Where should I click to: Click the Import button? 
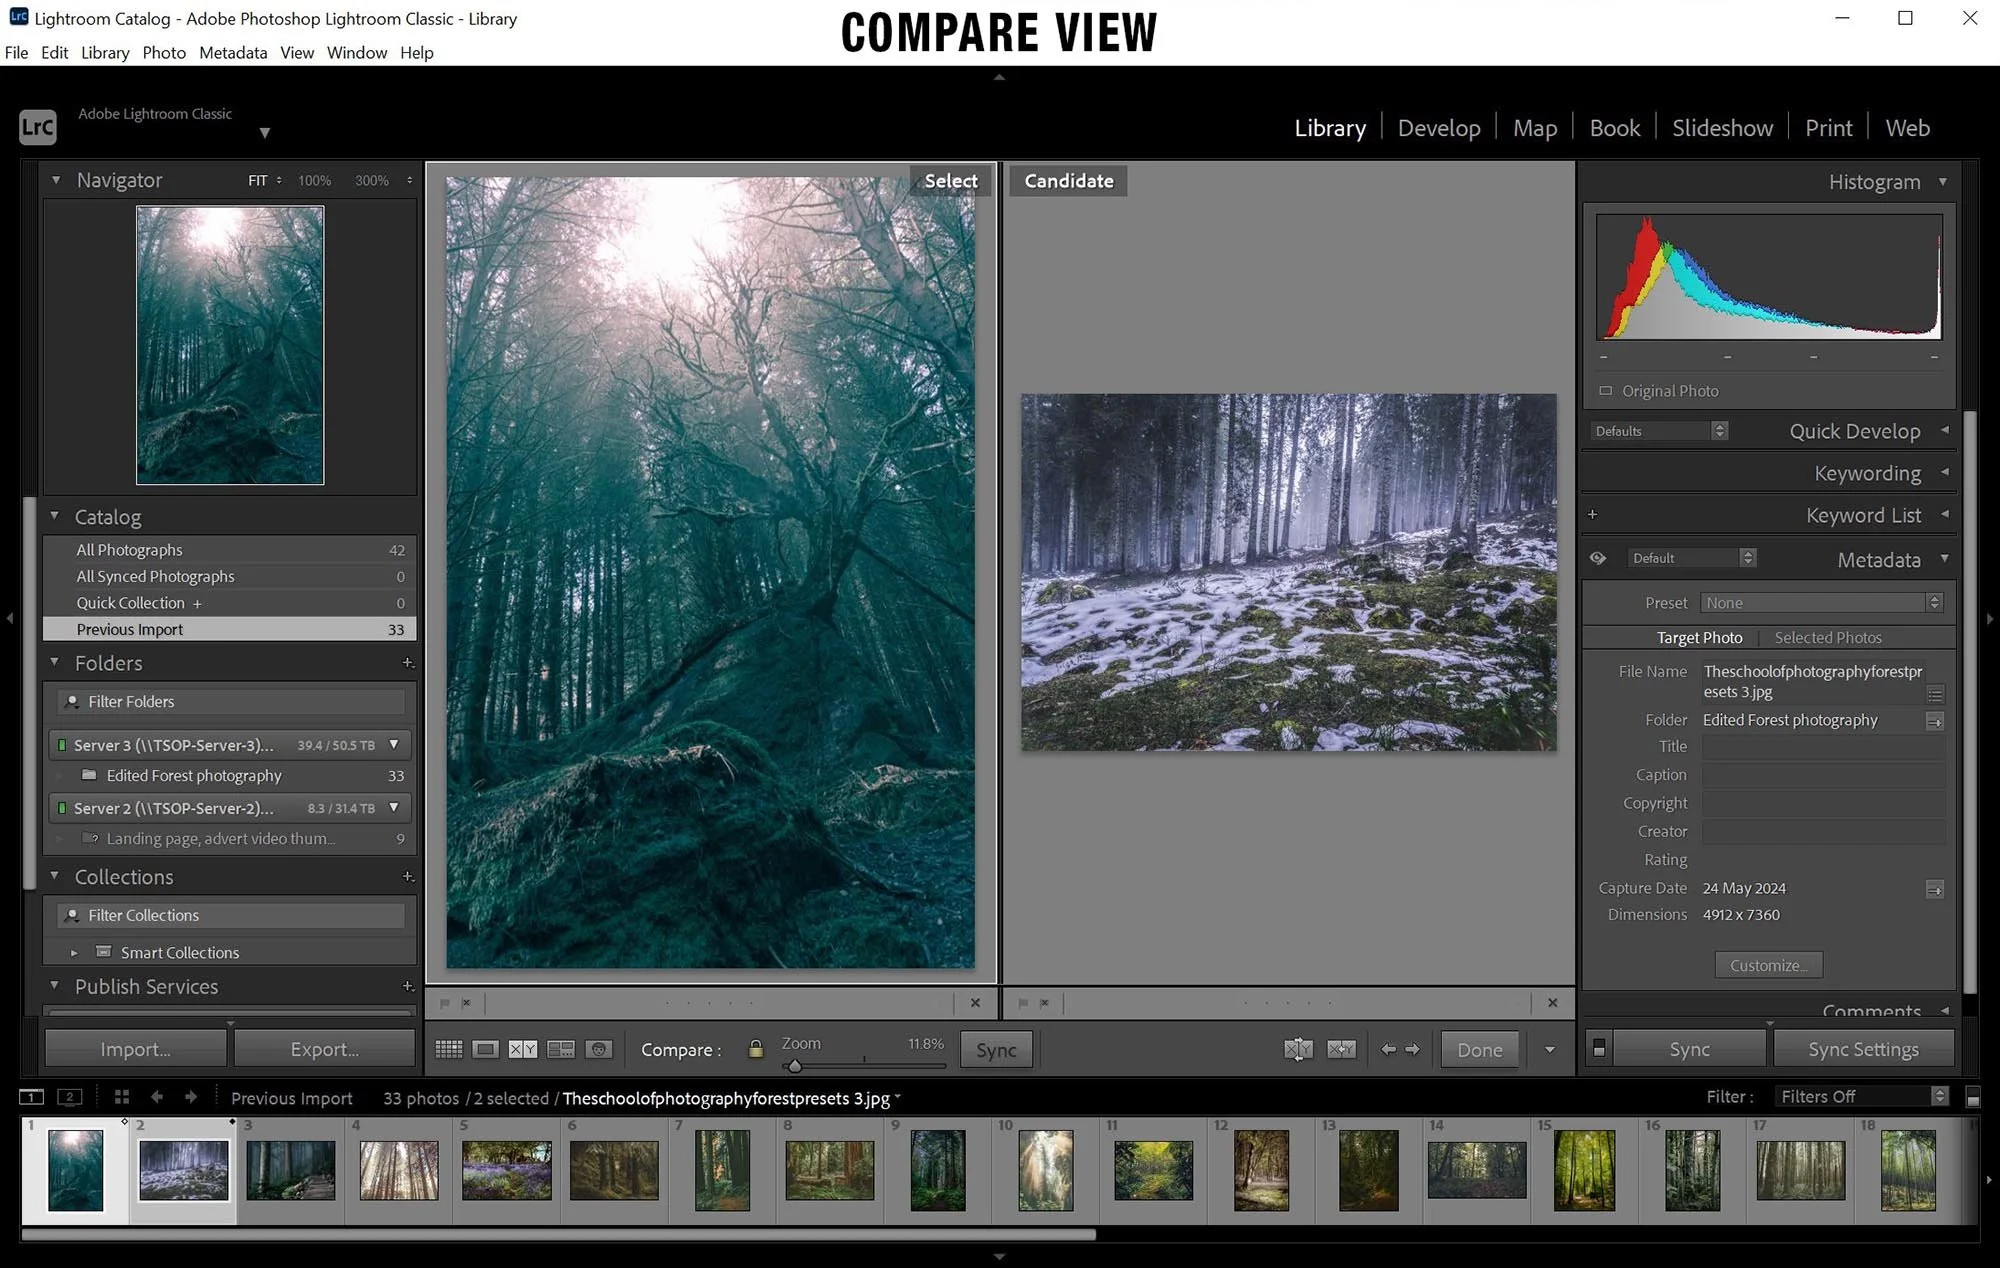point(135,1049)
